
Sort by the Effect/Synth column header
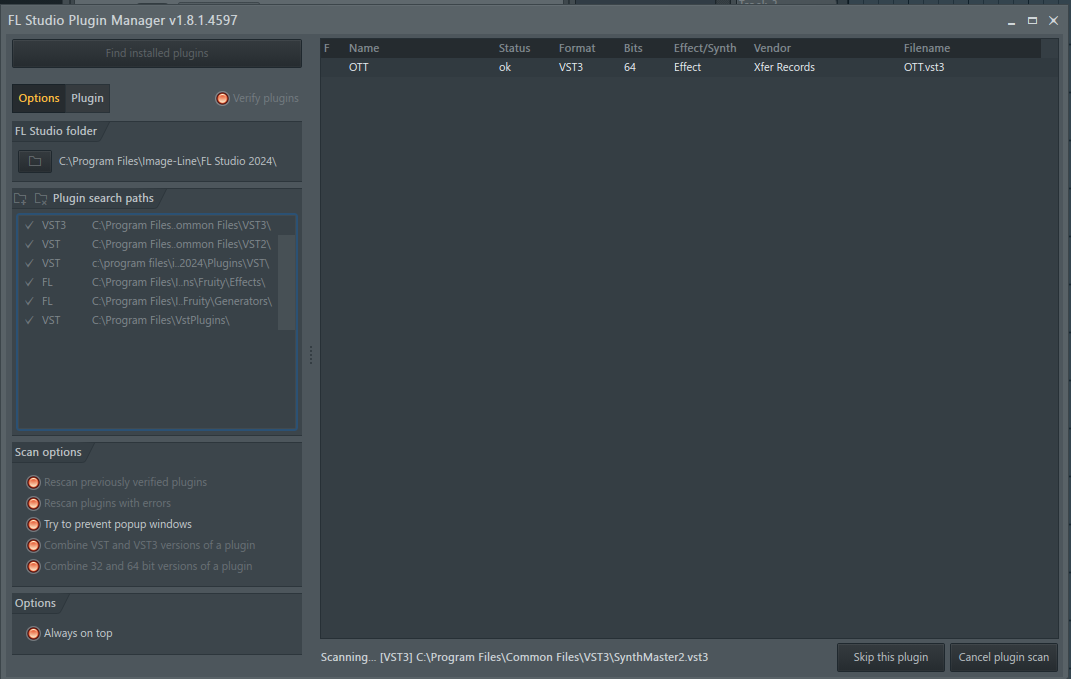[705, 48]
